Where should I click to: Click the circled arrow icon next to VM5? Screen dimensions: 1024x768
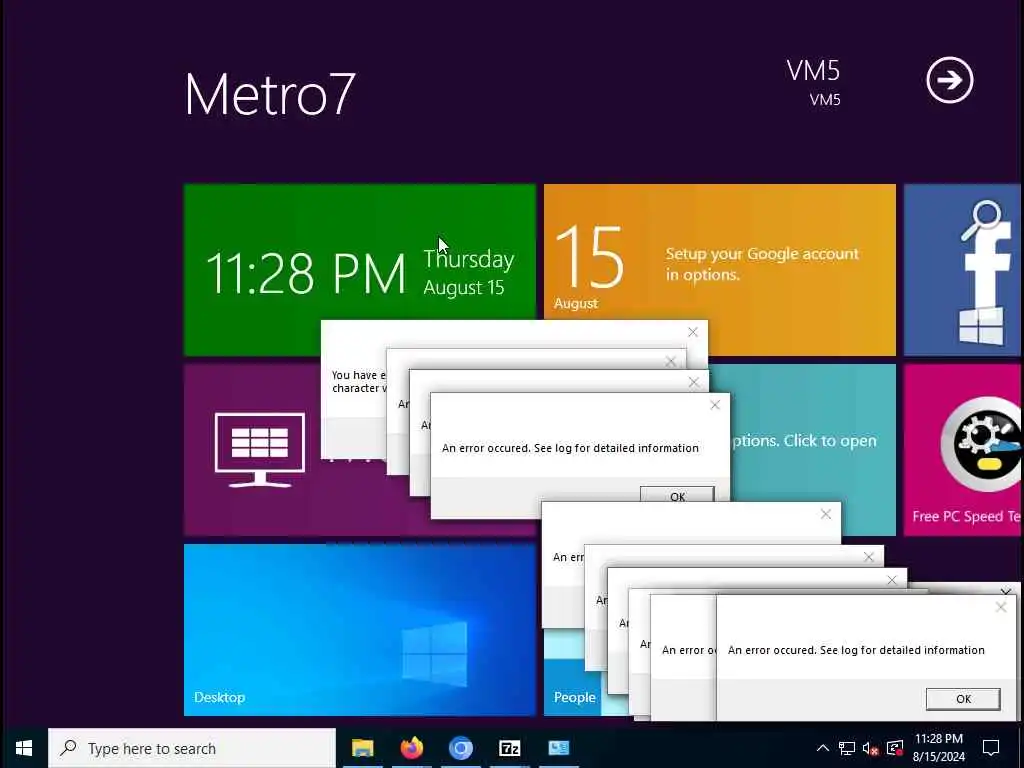(950, 80)
